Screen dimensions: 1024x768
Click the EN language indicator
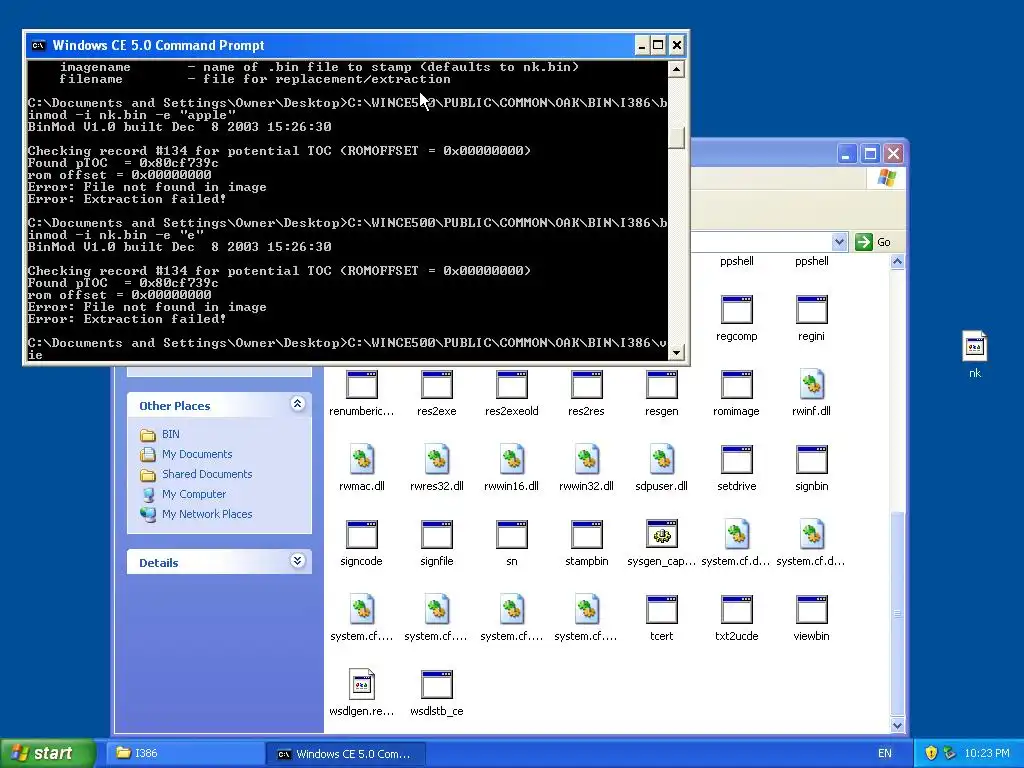[885, 754]
